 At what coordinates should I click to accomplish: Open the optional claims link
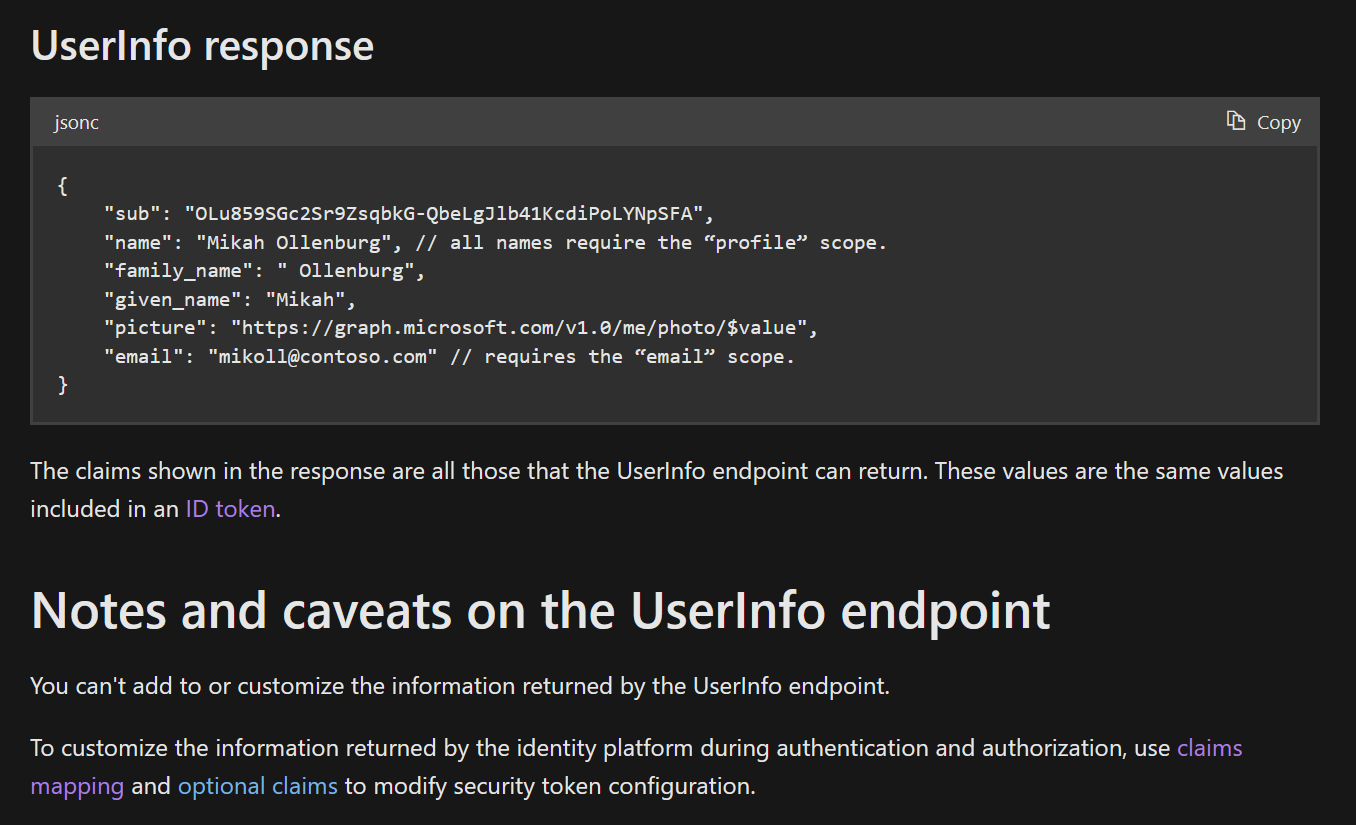[x=257, y=785]
